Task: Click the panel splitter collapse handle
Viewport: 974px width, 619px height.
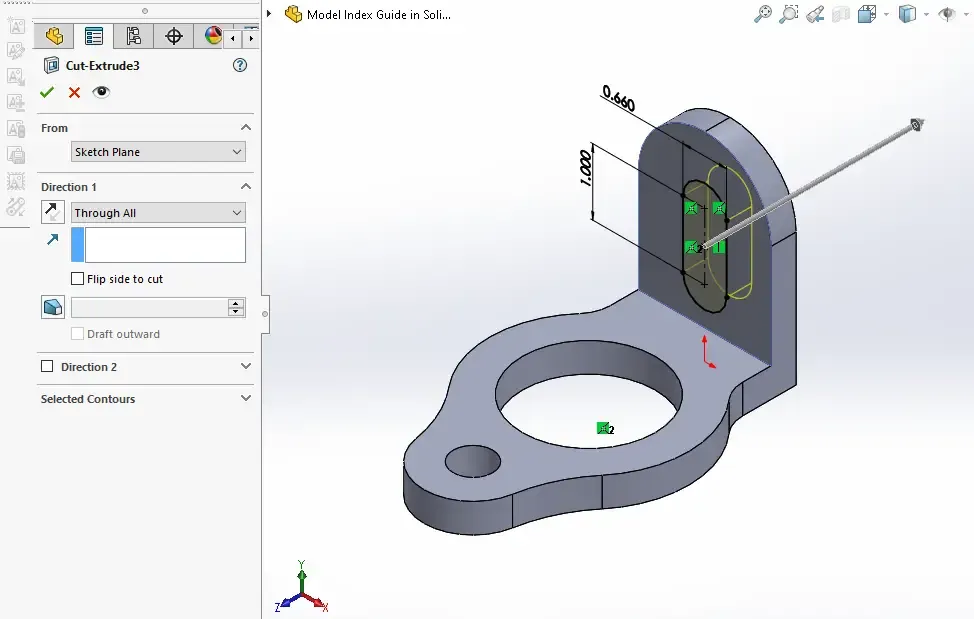Action: (265, 314)
